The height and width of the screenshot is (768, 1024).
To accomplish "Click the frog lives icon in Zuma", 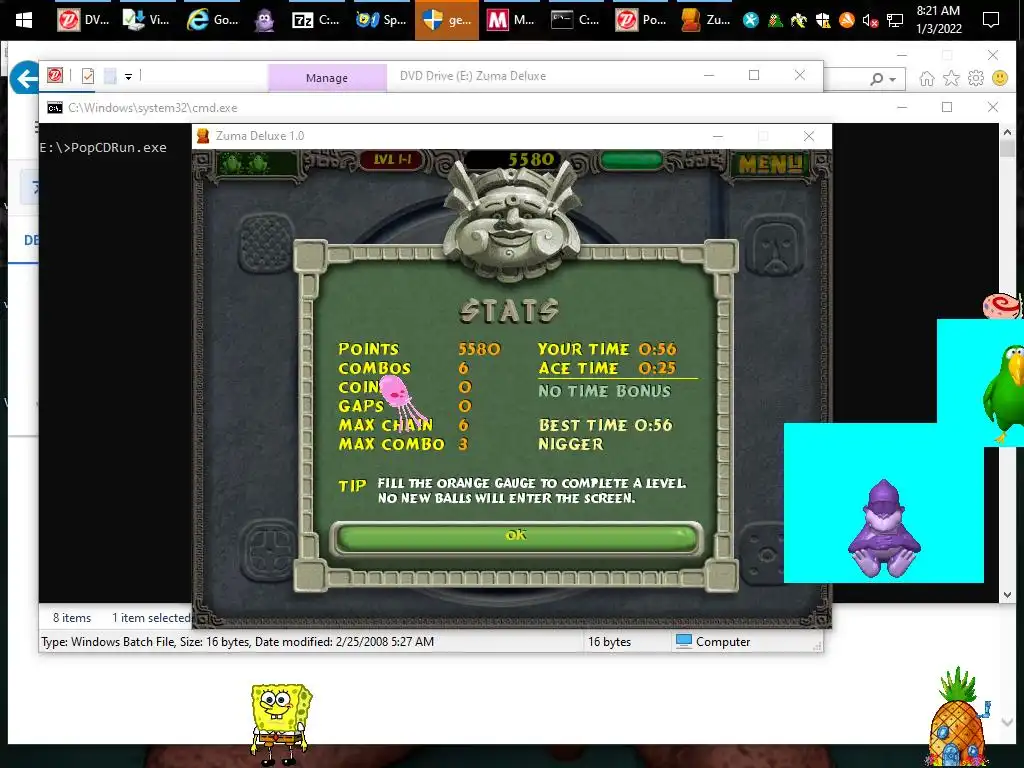I will (x=245, y=163).
